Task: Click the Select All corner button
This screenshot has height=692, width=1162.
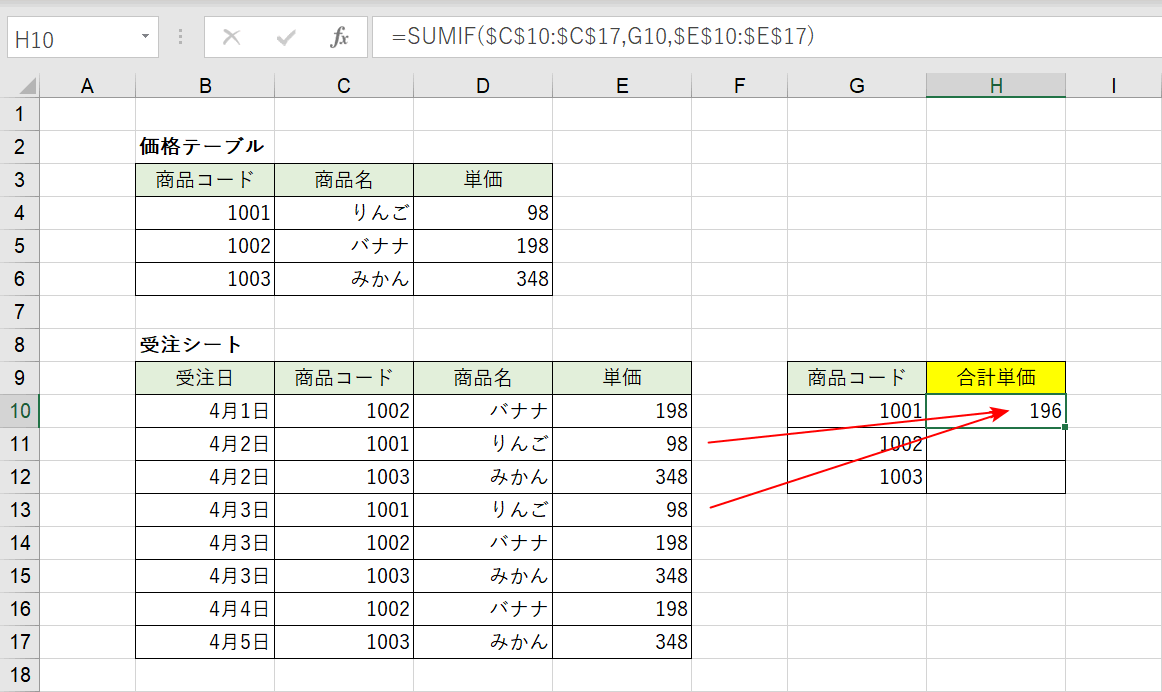Action: pyautogui.click(x=27, y=85)
